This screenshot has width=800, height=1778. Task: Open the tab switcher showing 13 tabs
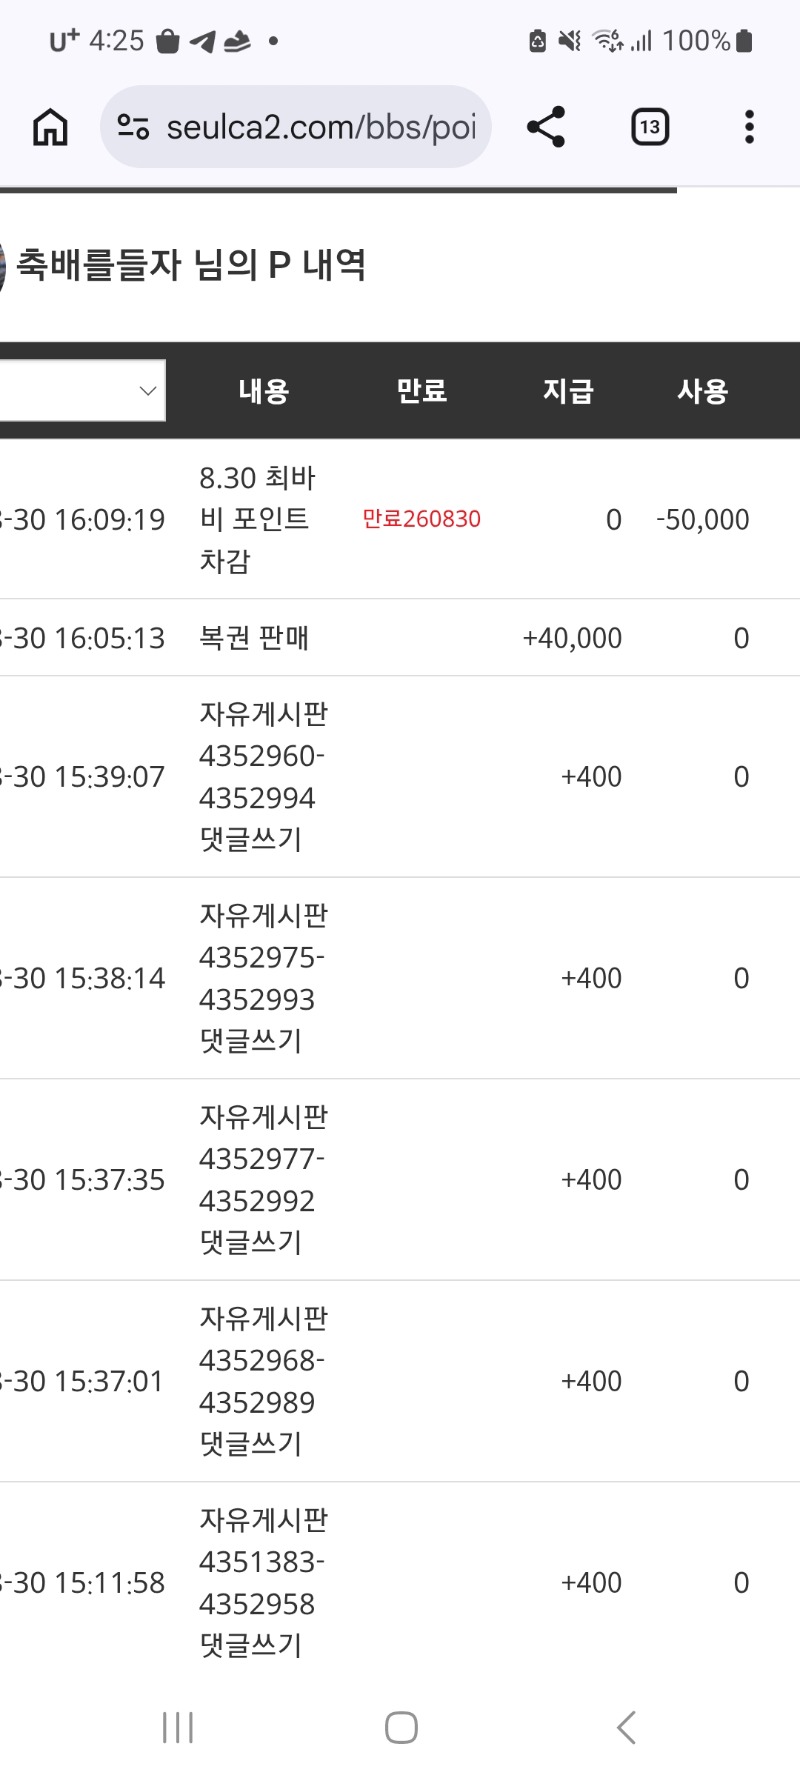[650, 127]
